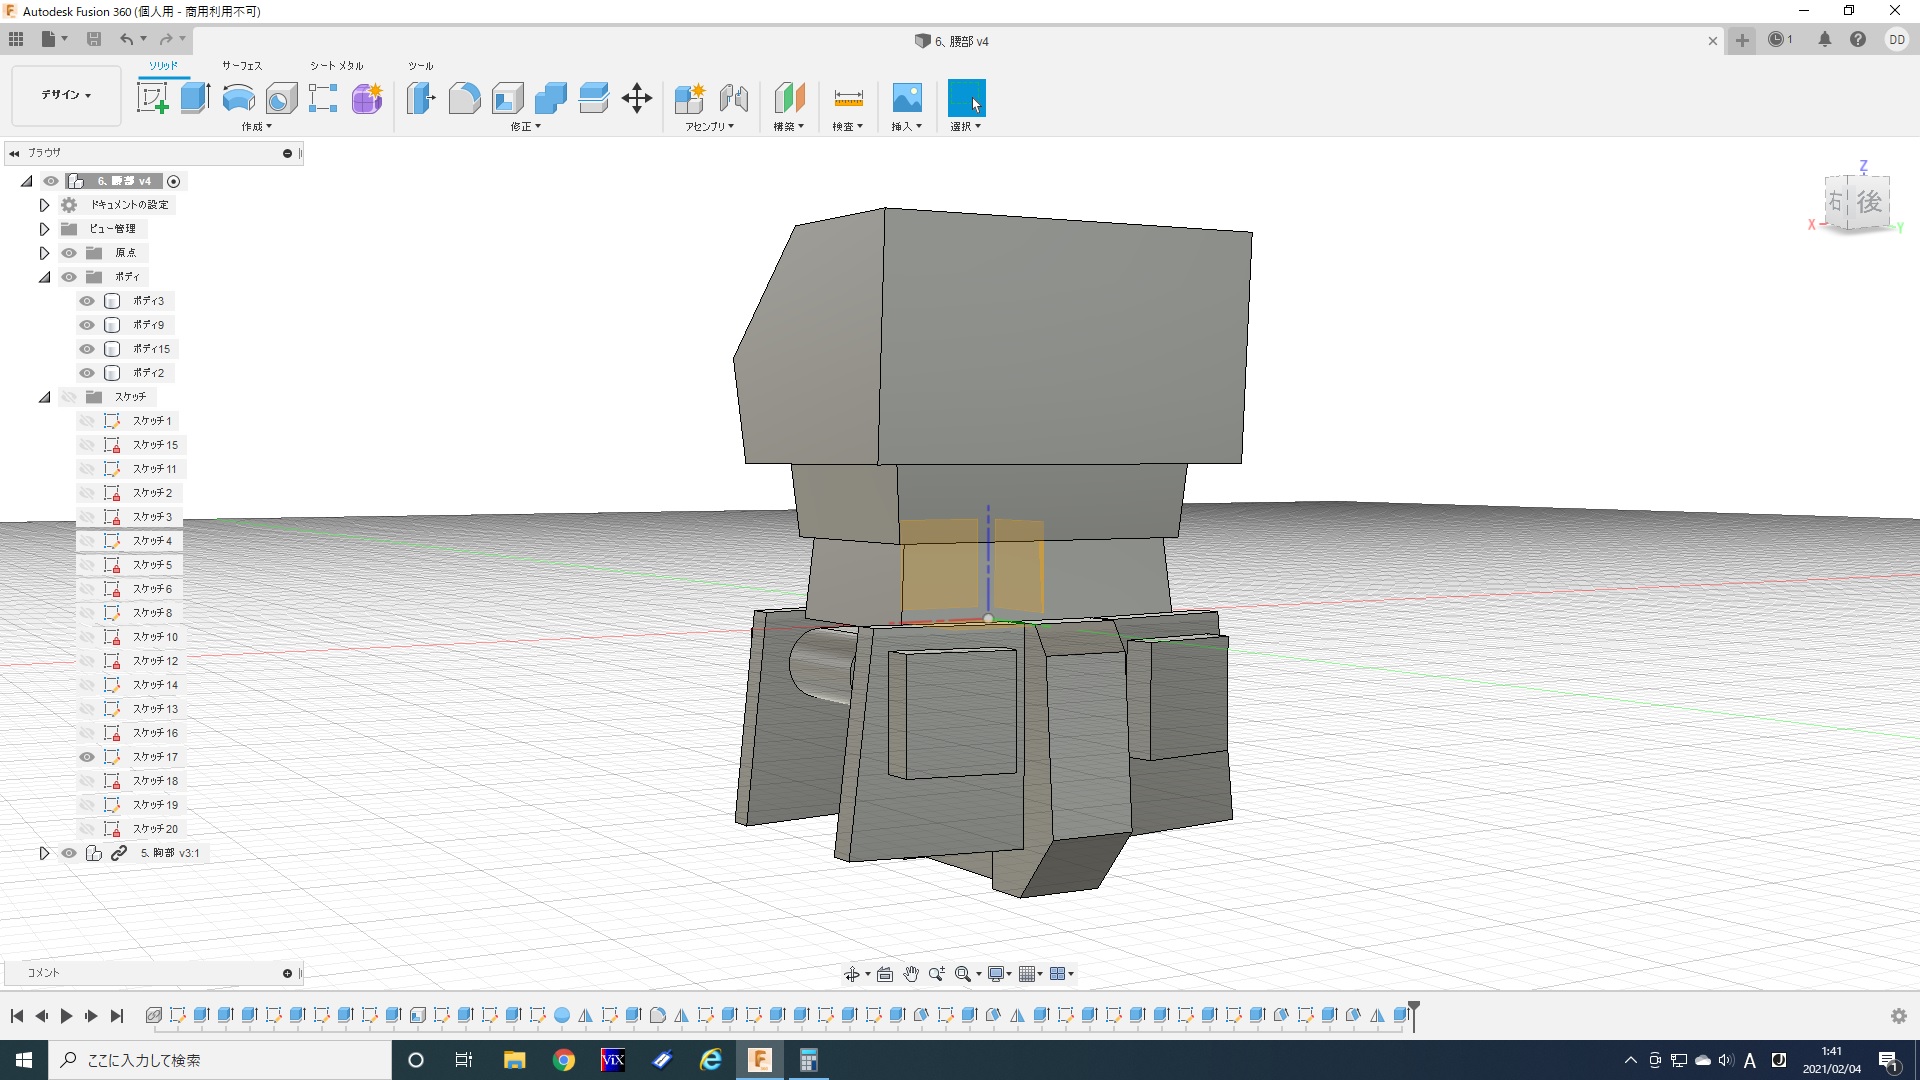Open the デザイン workspace dropdown
Viewport: 1920px width, 1080px height.
[x=66, y=95]
